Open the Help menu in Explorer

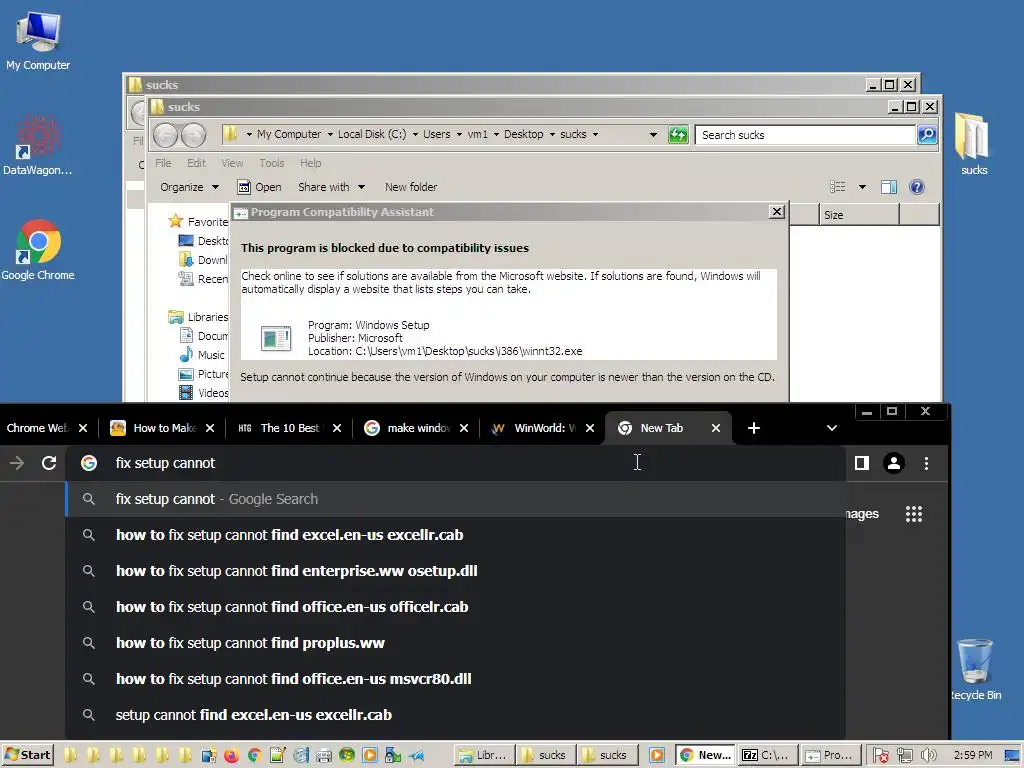(x=310, y=163)
